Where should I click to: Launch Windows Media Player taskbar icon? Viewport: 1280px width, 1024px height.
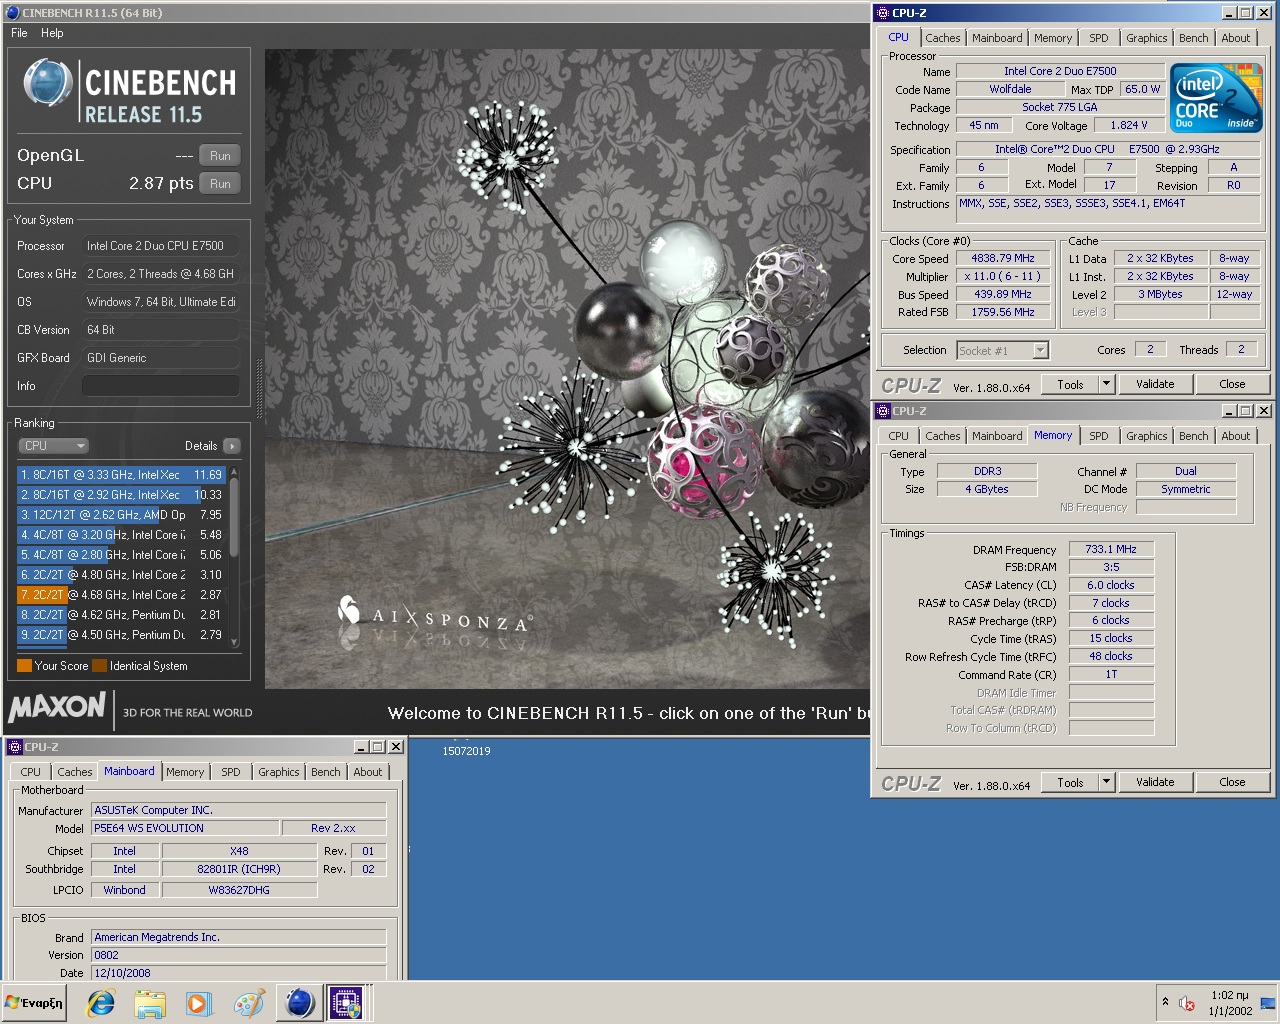199,1003
